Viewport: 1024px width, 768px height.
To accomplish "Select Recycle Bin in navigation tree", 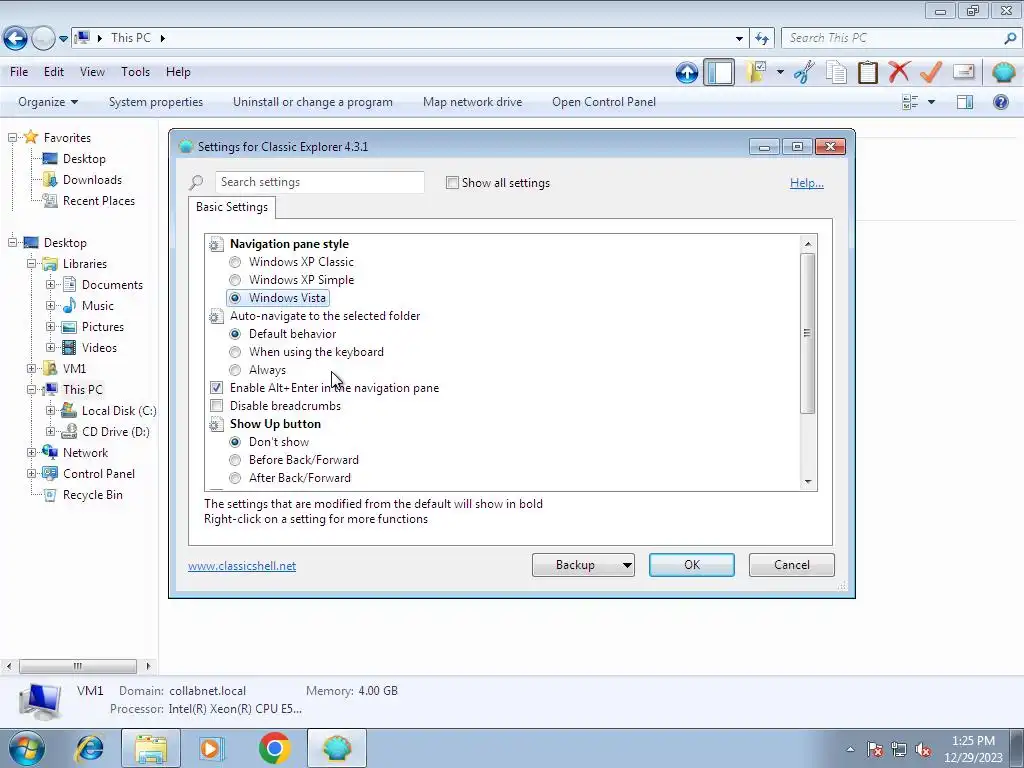I will [93, 495].
